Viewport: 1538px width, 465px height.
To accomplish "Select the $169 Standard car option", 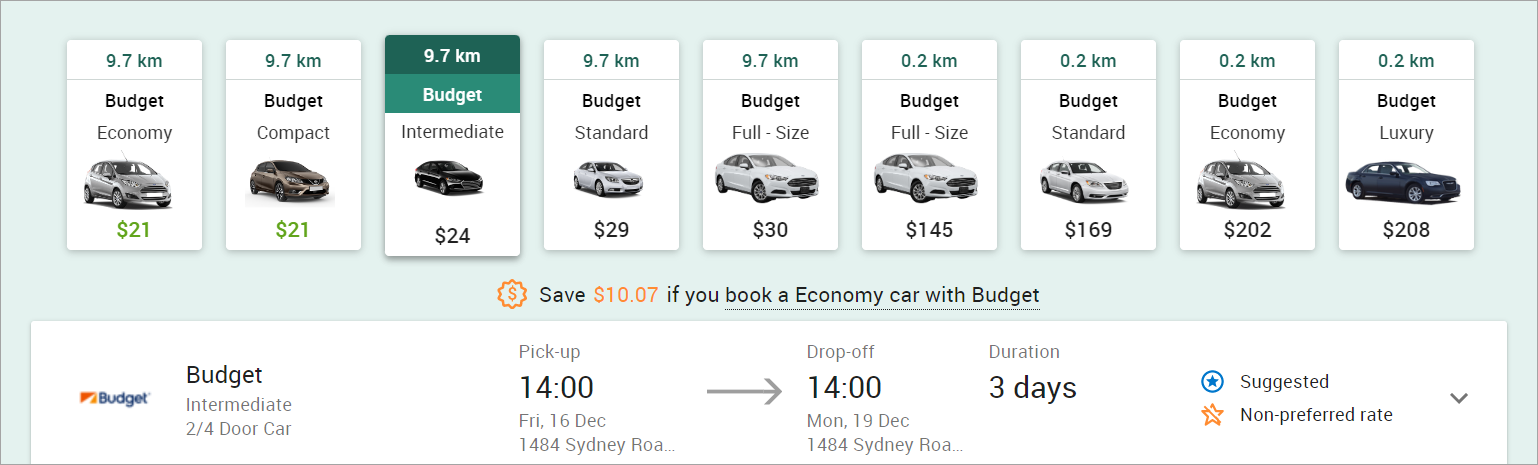I will tap(1088, 145).
